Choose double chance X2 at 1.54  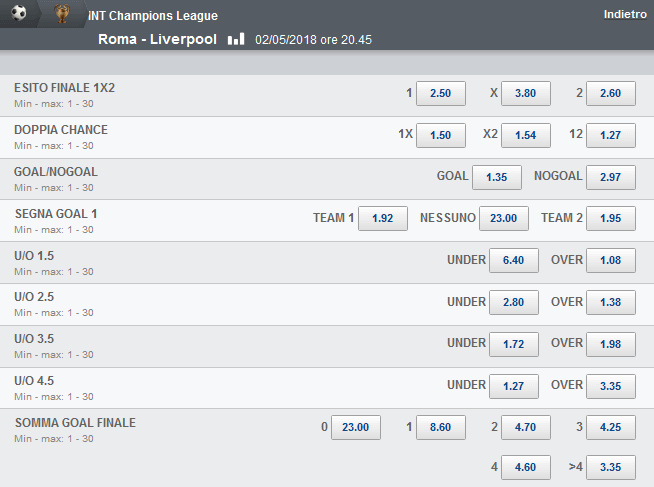point(526,136)
